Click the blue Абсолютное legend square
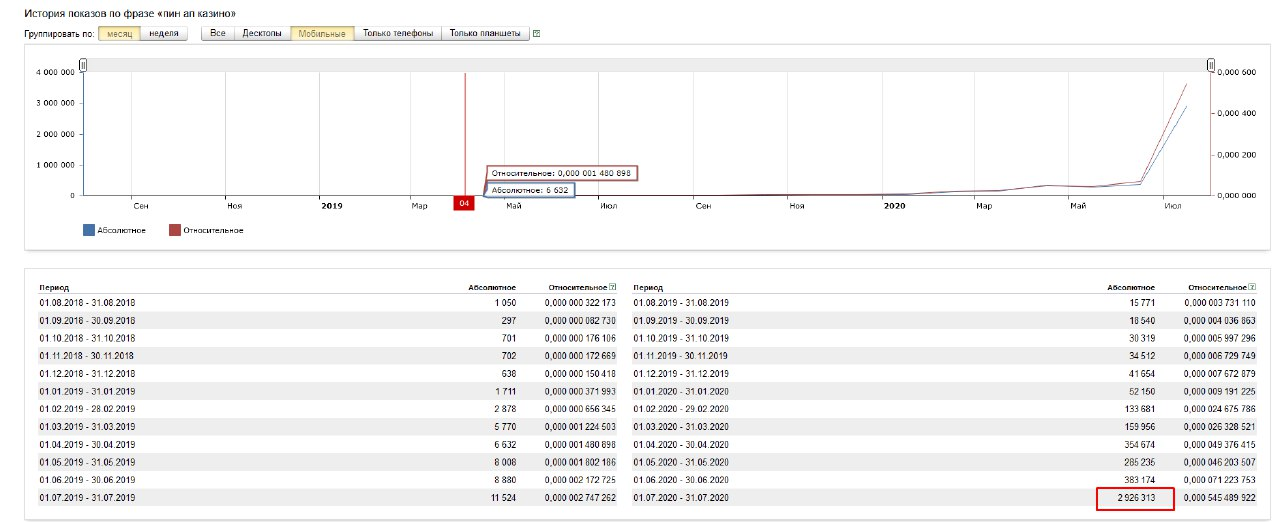The width and height of the screenshot is (1280, 522). (x=89, y=230)
